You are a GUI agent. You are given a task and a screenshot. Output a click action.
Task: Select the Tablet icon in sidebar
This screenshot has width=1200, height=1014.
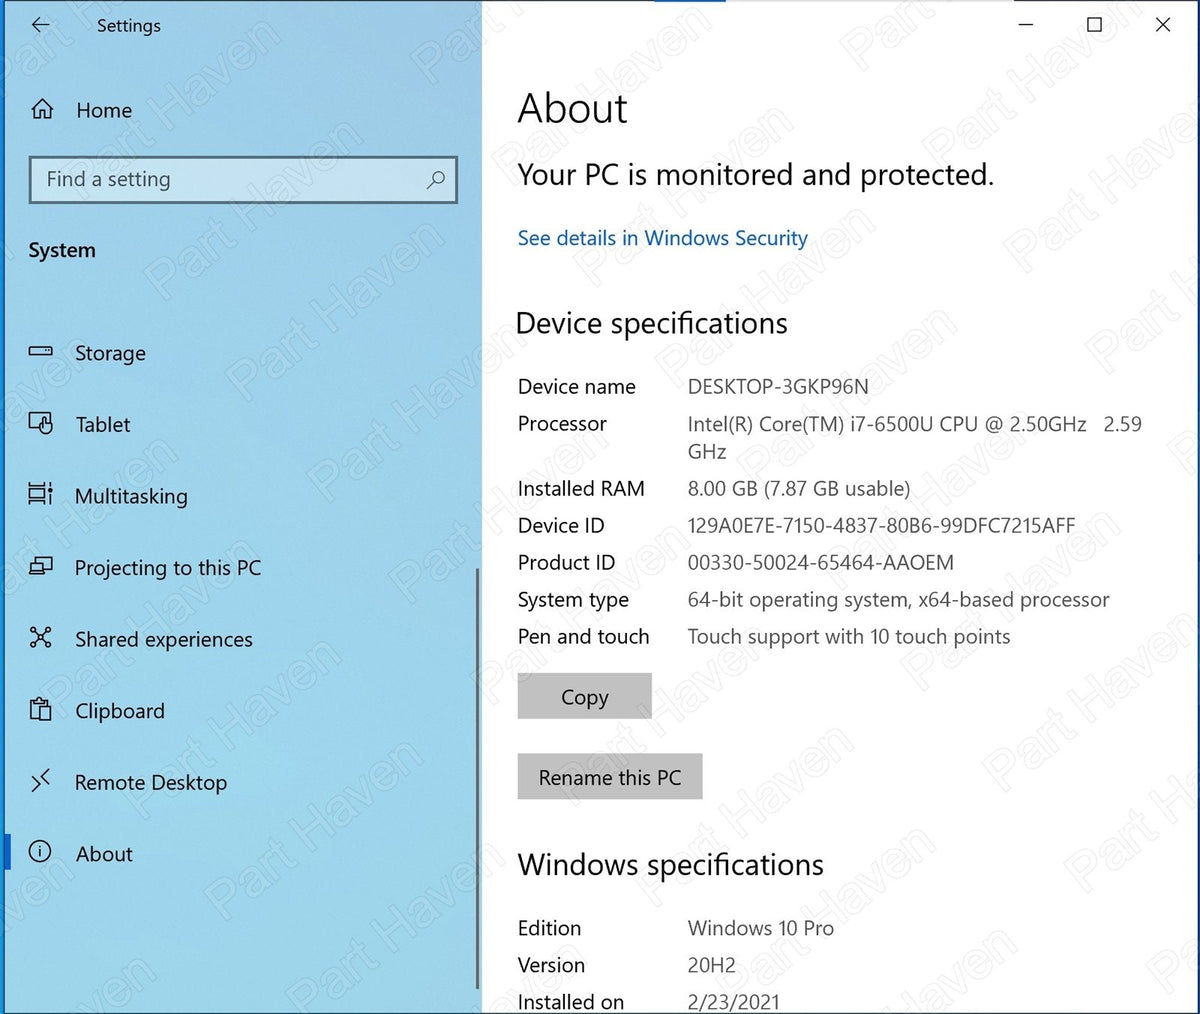tap(41, 424)
